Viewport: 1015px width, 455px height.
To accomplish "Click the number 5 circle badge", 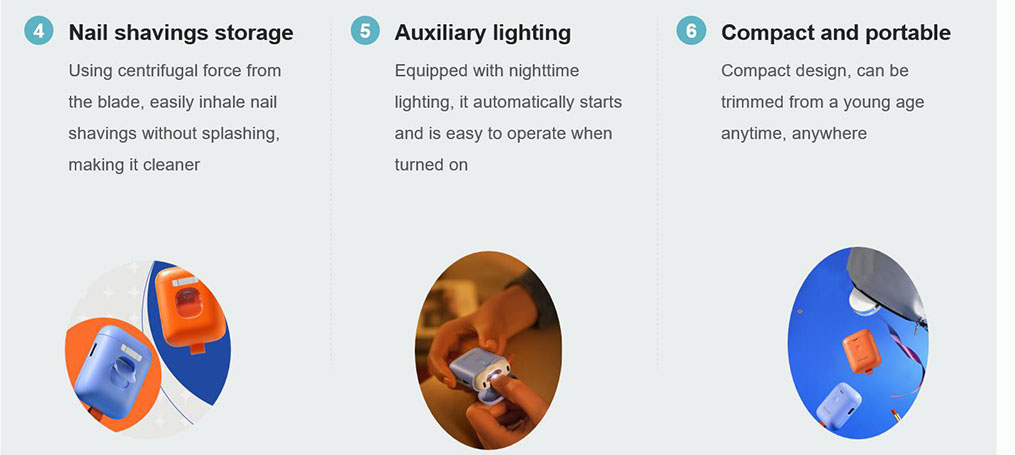I will (x=365, y=31).
